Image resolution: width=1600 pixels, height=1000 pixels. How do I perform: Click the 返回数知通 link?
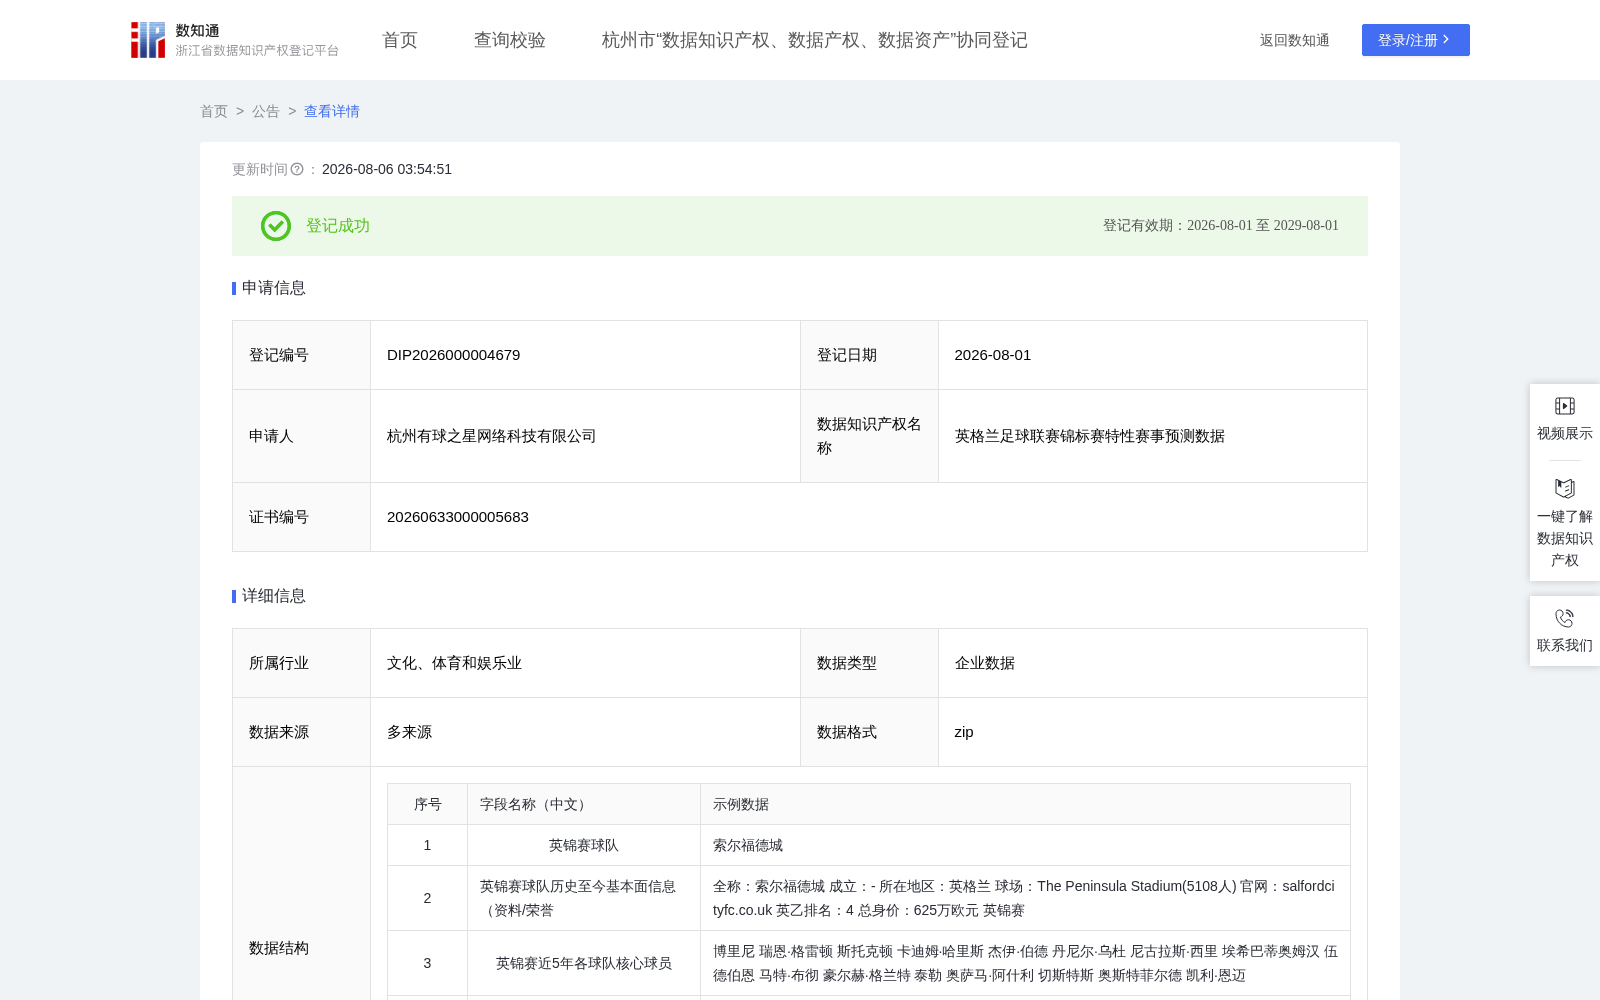(1294, 40)
